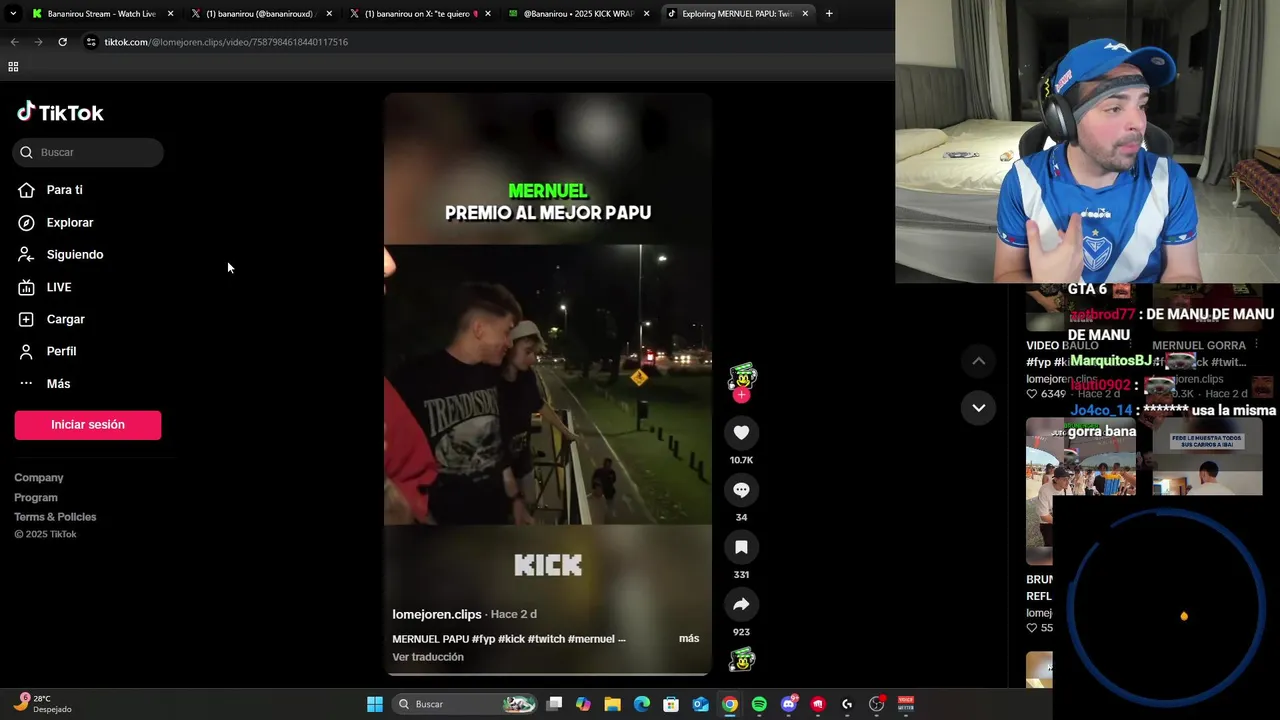
Task: Click the Iniciar sesión button
Action: pos(88,424)
